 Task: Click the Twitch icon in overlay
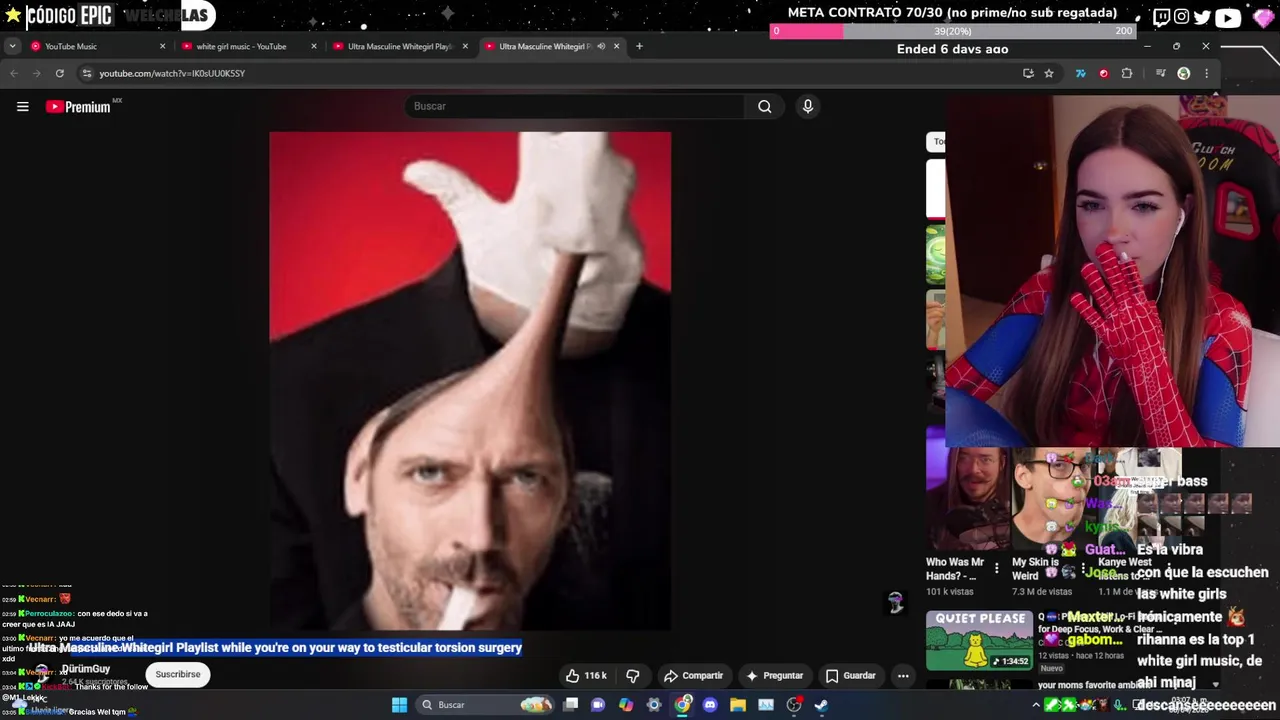pos(1161,16)
